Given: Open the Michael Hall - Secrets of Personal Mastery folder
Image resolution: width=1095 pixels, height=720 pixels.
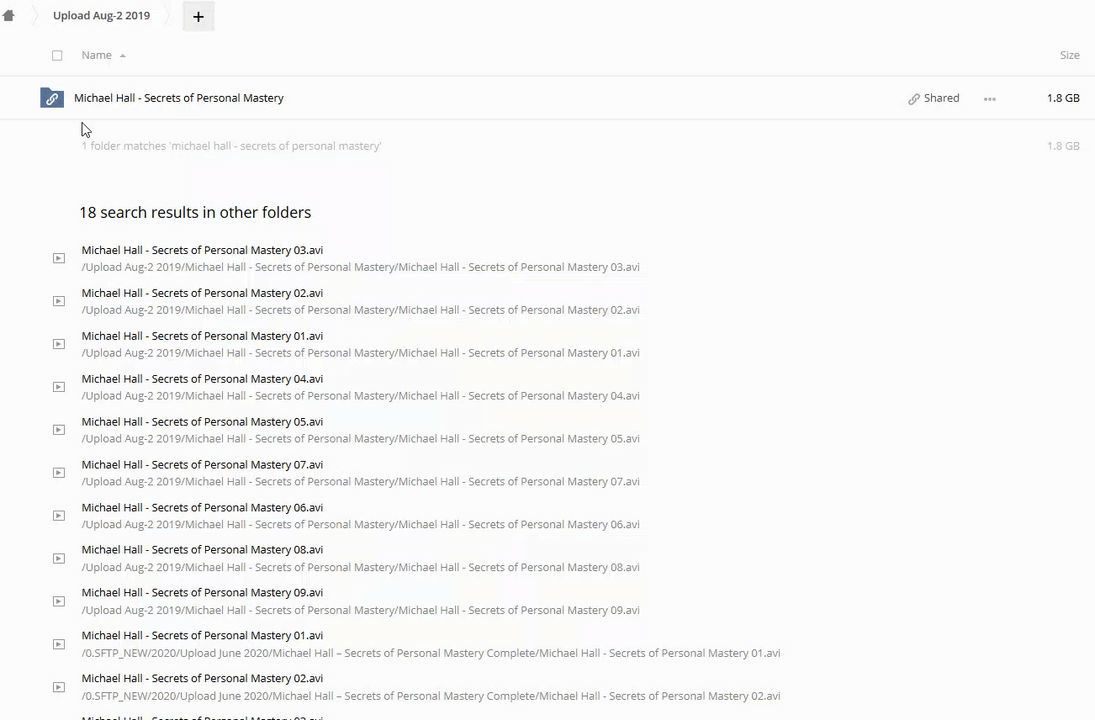Looking at the screenshot, I should (179, 98).
